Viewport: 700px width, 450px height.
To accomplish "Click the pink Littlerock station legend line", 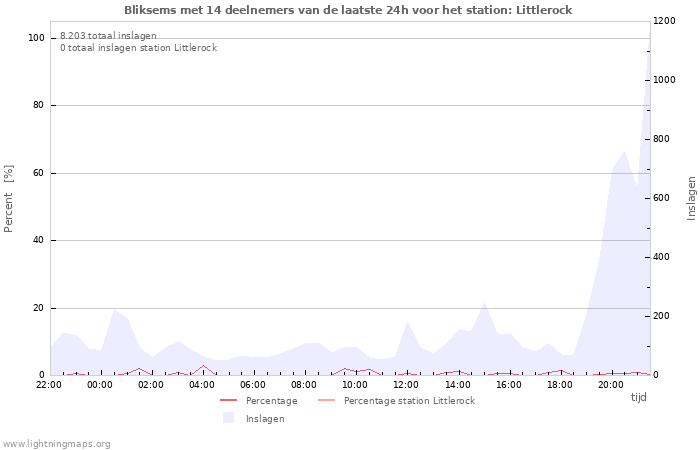I will tap(326, 401).
